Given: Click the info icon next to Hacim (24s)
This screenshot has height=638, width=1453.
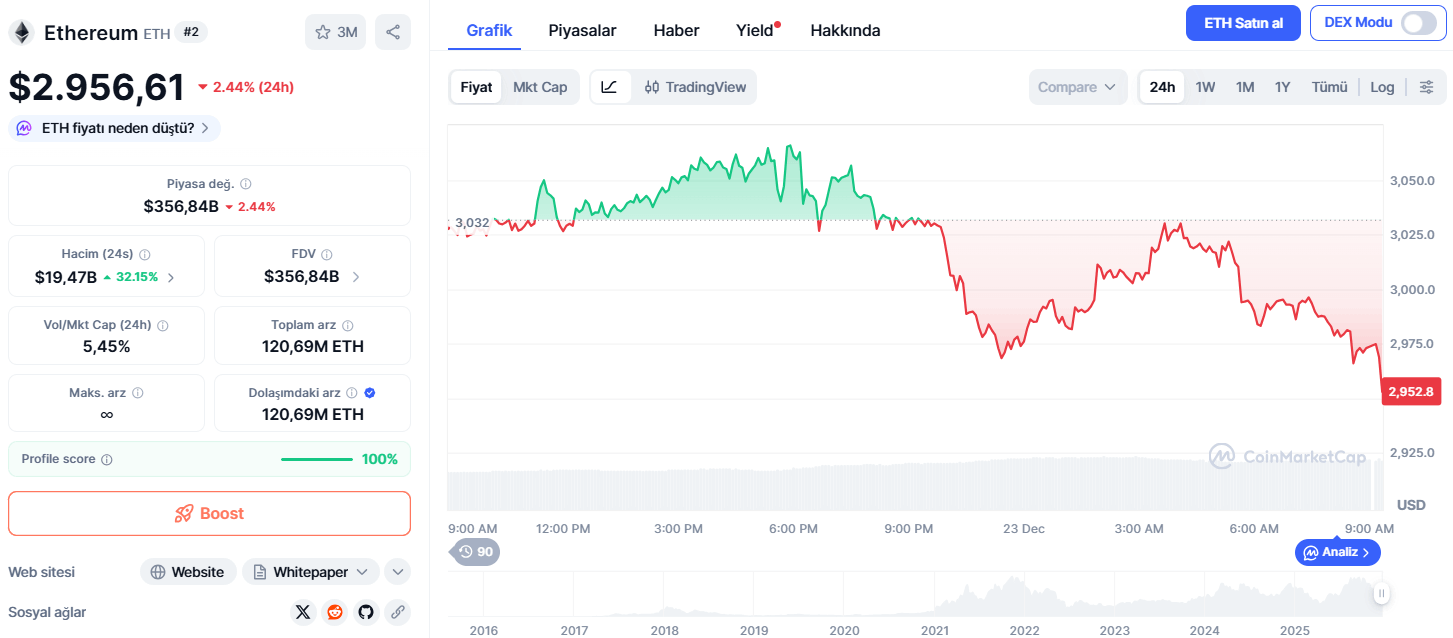Looking at the screenshot, I should [x=145, y=255].
